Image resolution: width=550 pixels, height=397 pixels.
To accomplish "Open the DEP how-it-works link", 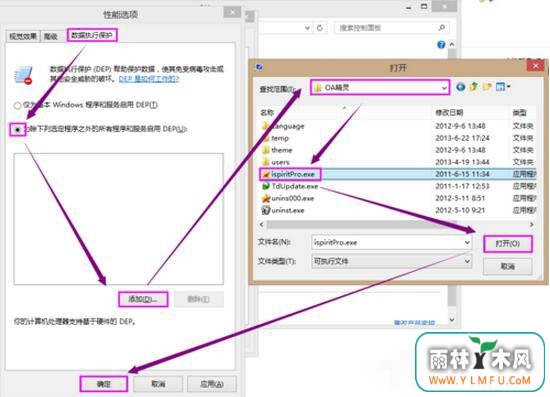I will pyautogui.click(x=149, y=79).
